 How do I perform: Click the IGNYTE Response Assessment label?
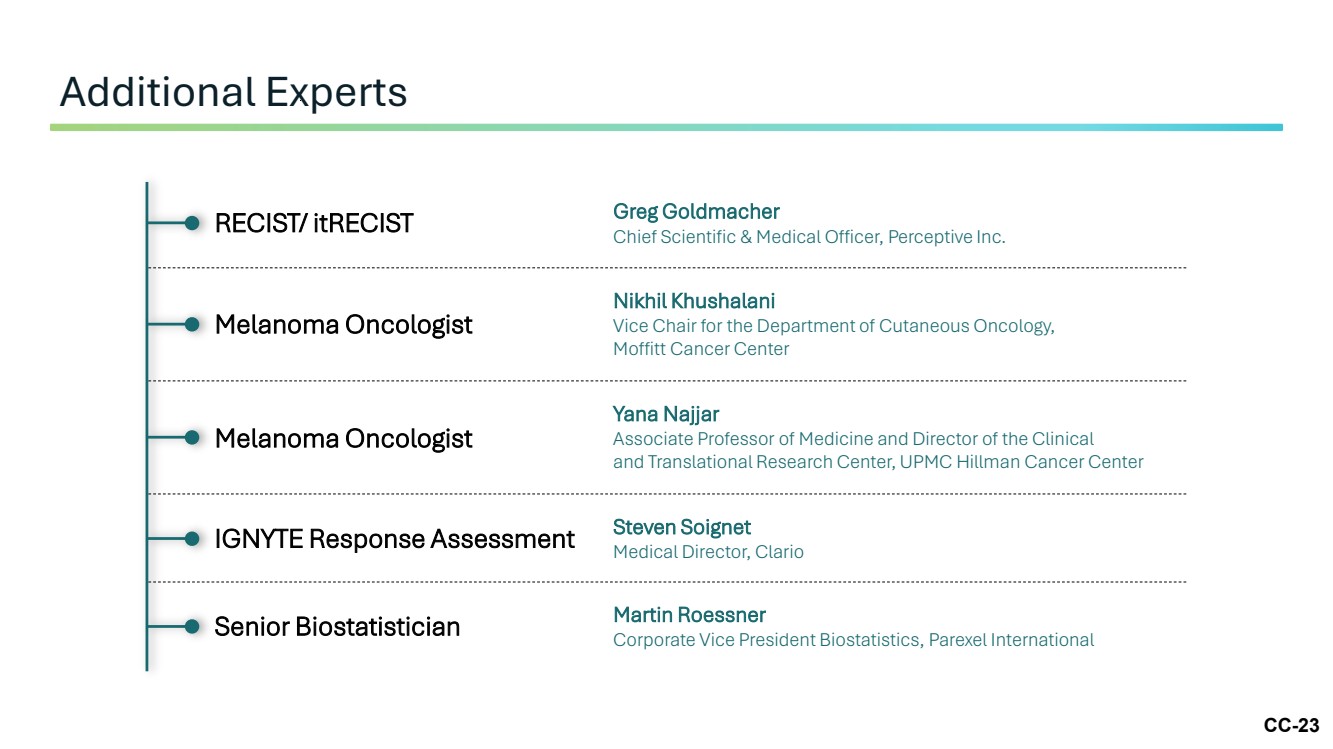tap(395, 539)
